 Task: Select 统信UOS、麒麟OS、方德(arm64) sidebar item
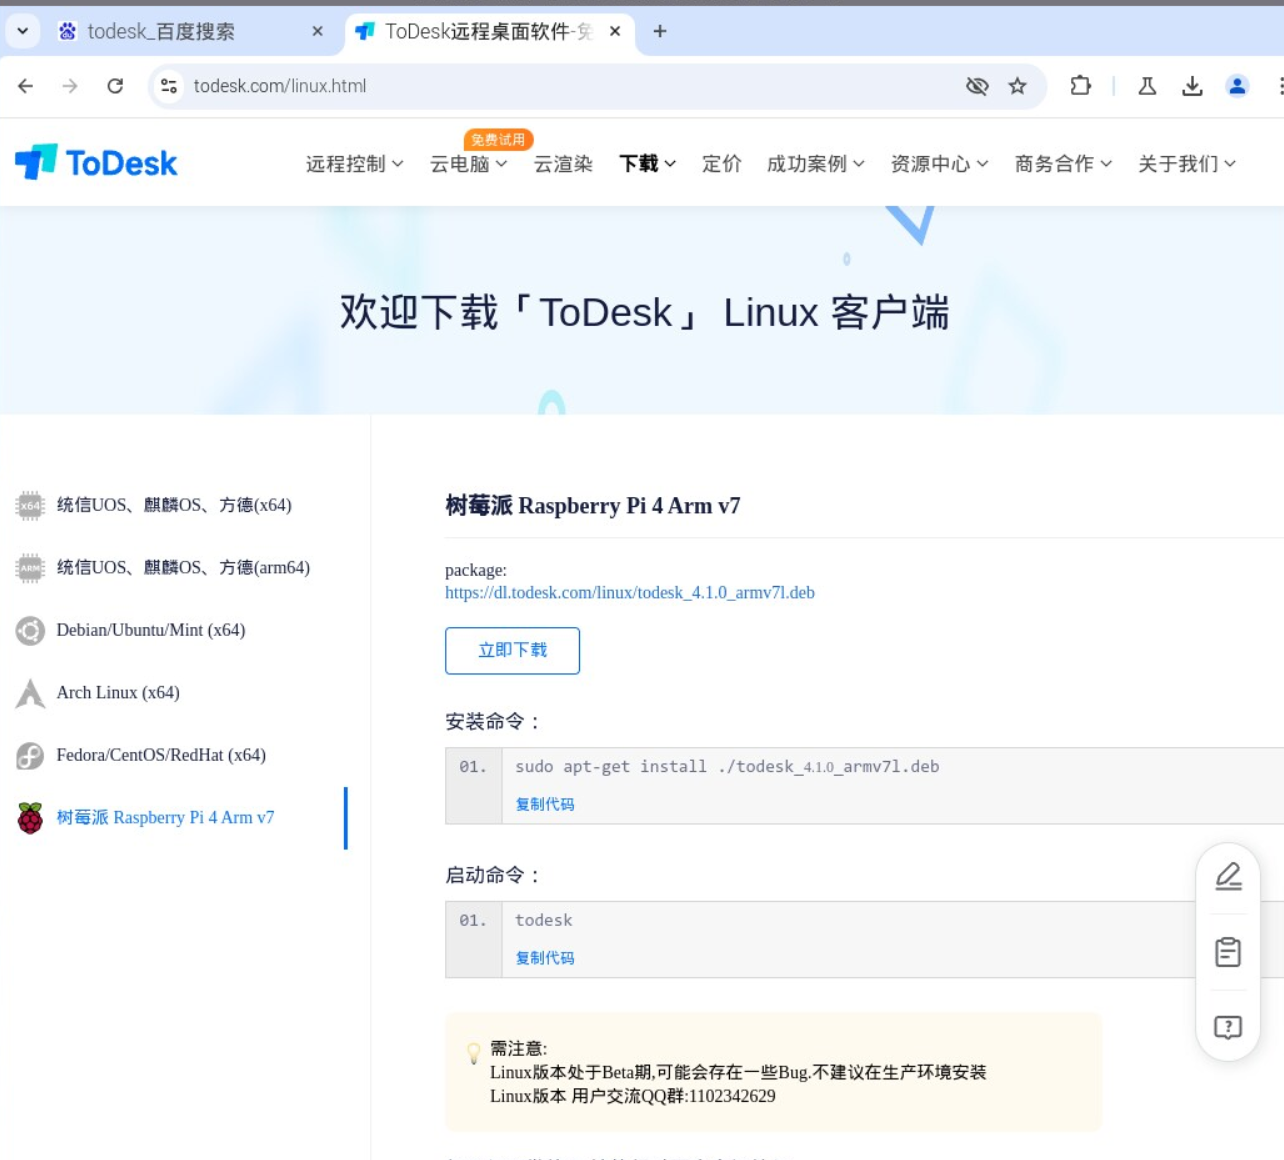tap(174, 568)
